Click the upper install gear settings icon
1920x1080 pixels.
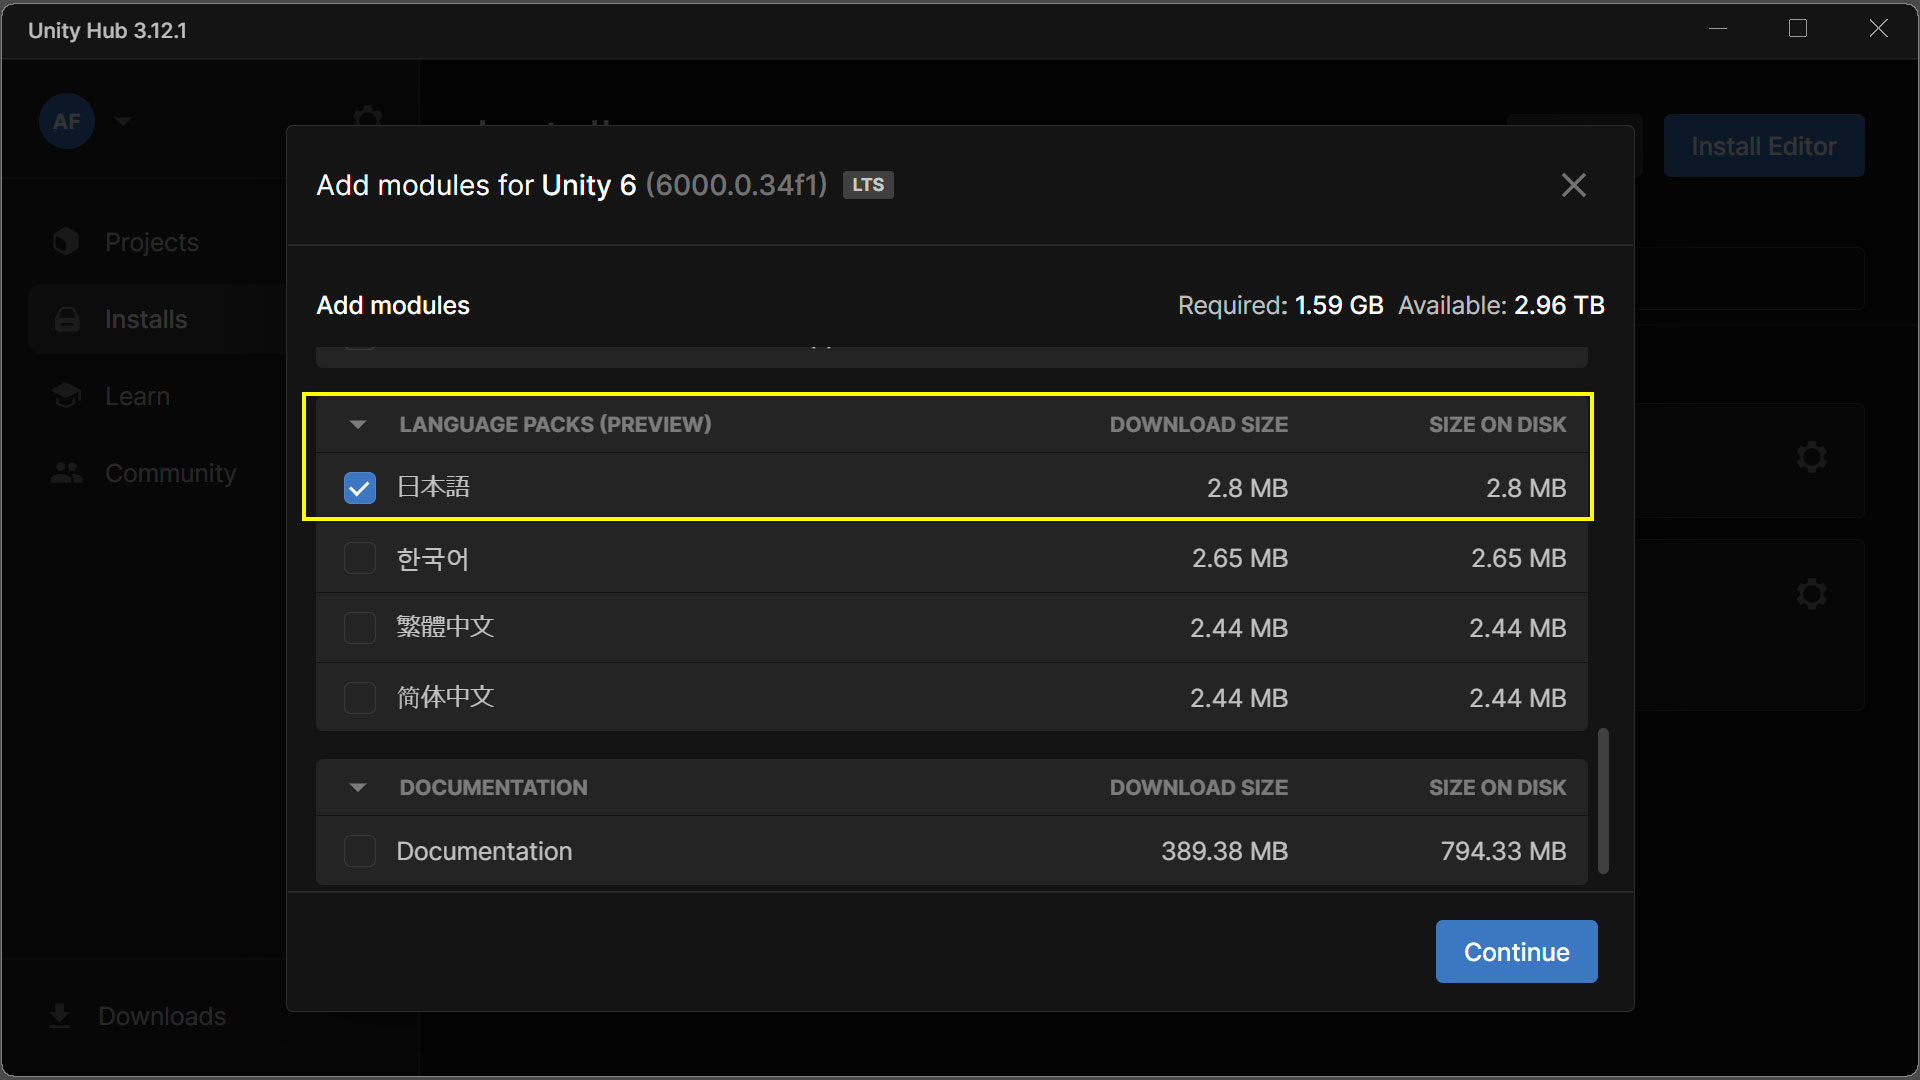coord(1811,458)
